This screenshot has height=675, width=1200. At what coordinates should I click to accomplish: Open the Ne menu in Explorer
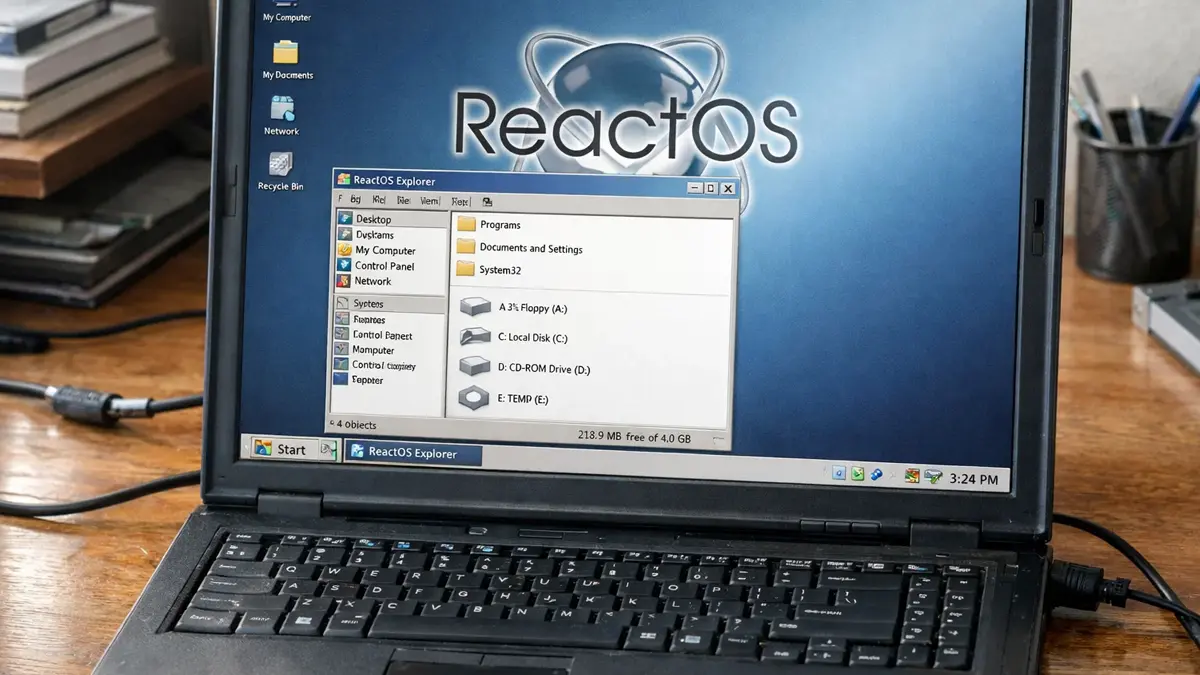tap(402, 200)
